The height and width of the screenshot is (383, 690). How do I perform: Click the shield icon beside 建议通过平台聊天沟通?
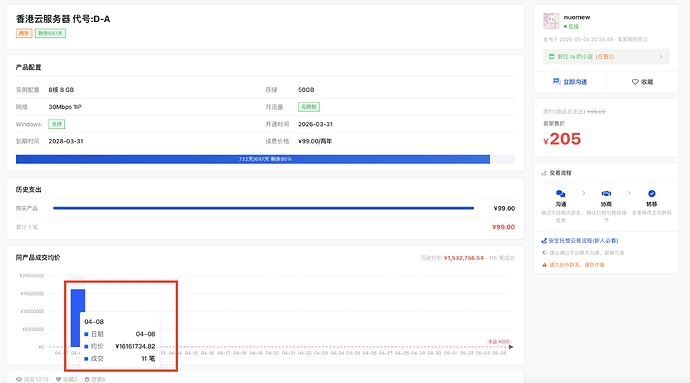click(x=545, y=253)
